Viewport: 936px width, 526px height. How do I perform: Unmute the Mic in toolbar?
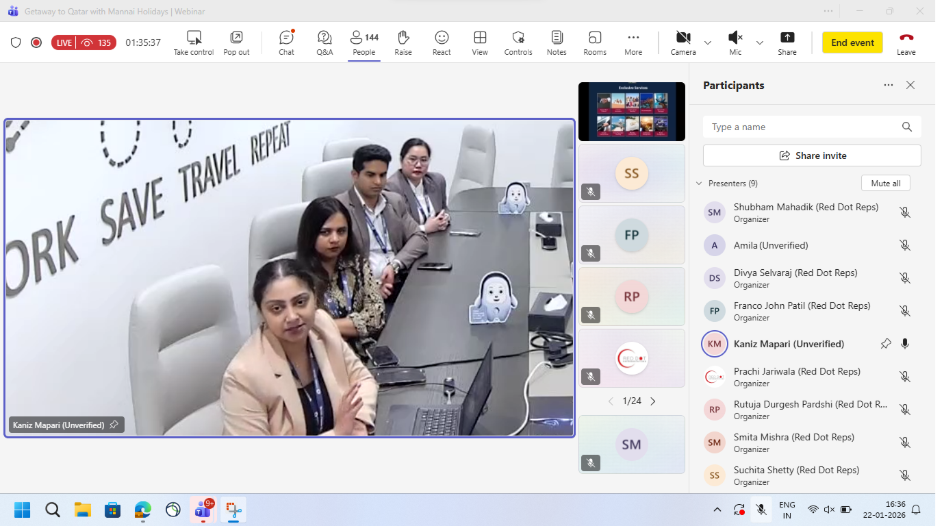(735, 42)
